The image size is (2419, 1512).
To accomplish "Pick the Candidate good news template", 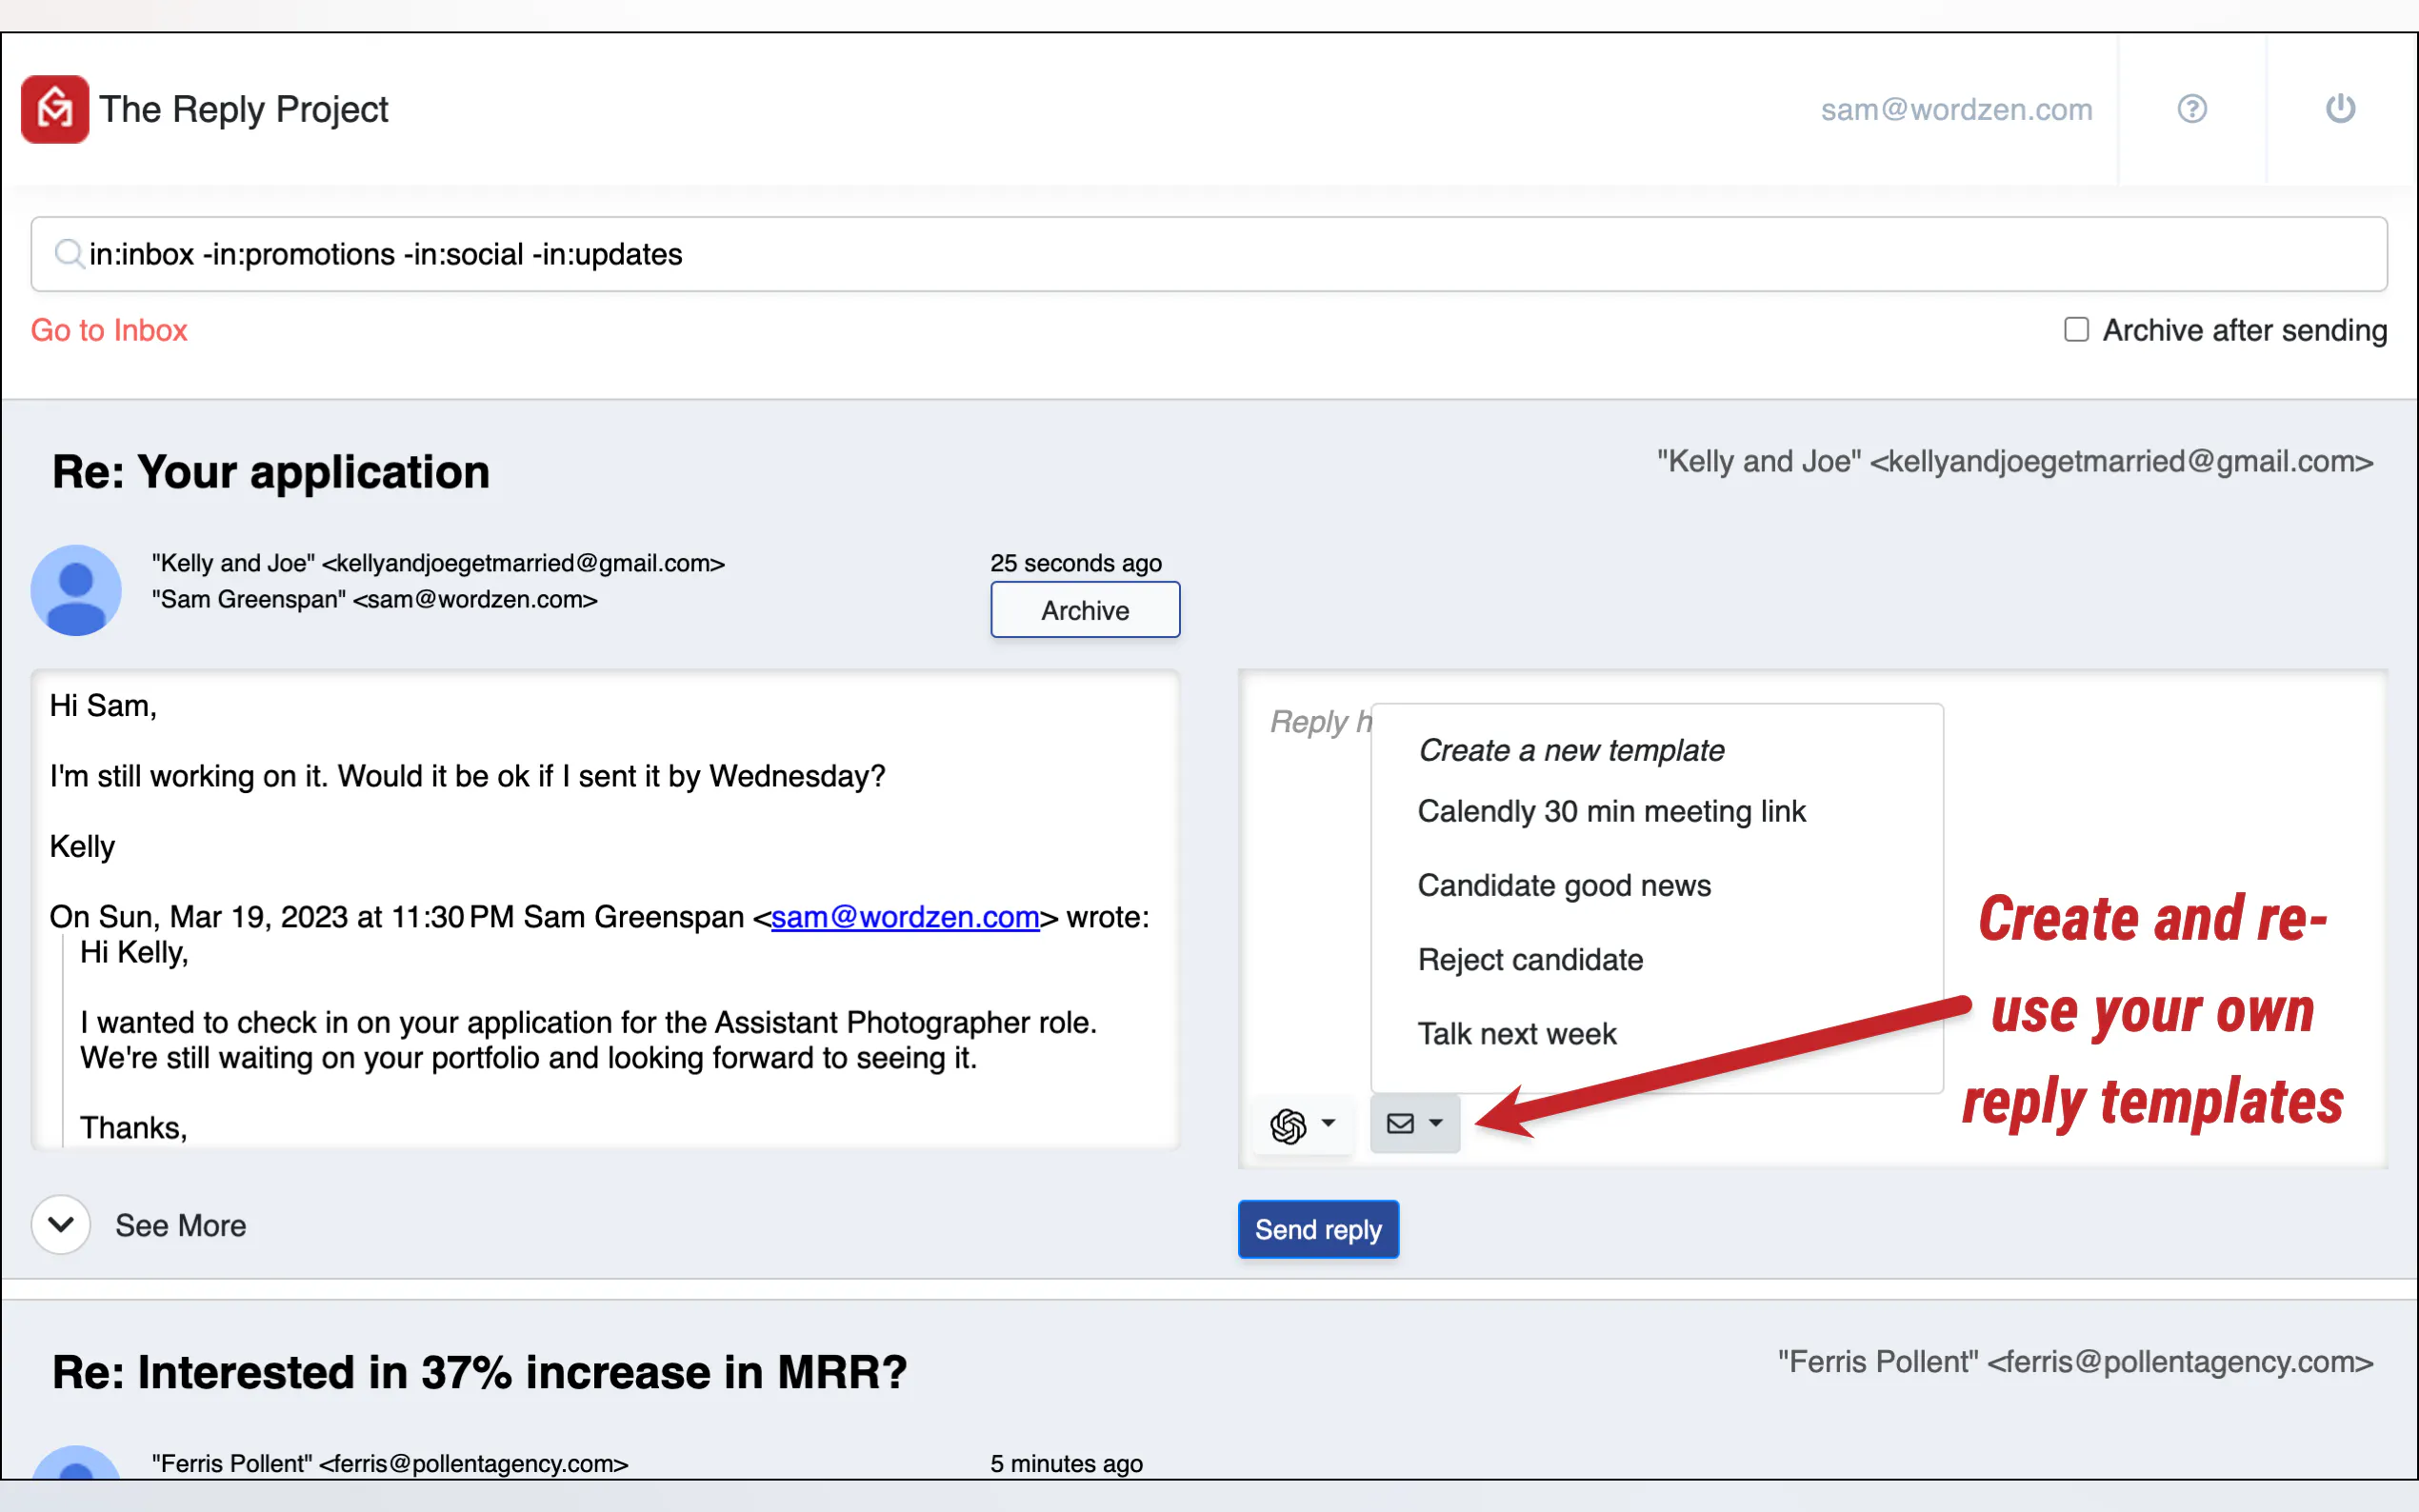I will point(1564,885).
